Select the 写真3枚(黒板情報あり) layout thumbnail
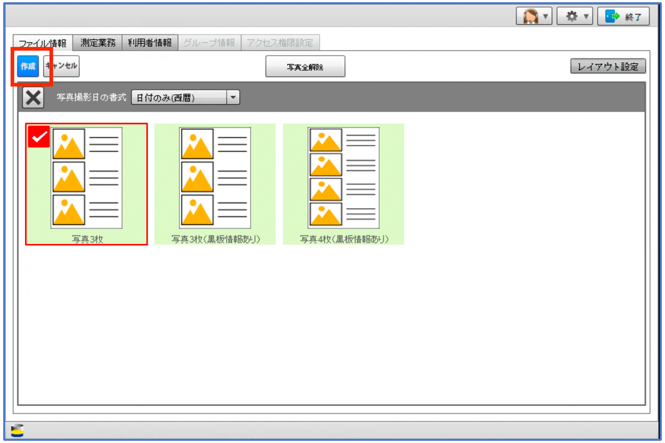This screenshot has height=443, width=665. pyautogui.click(x=215, y=178)
